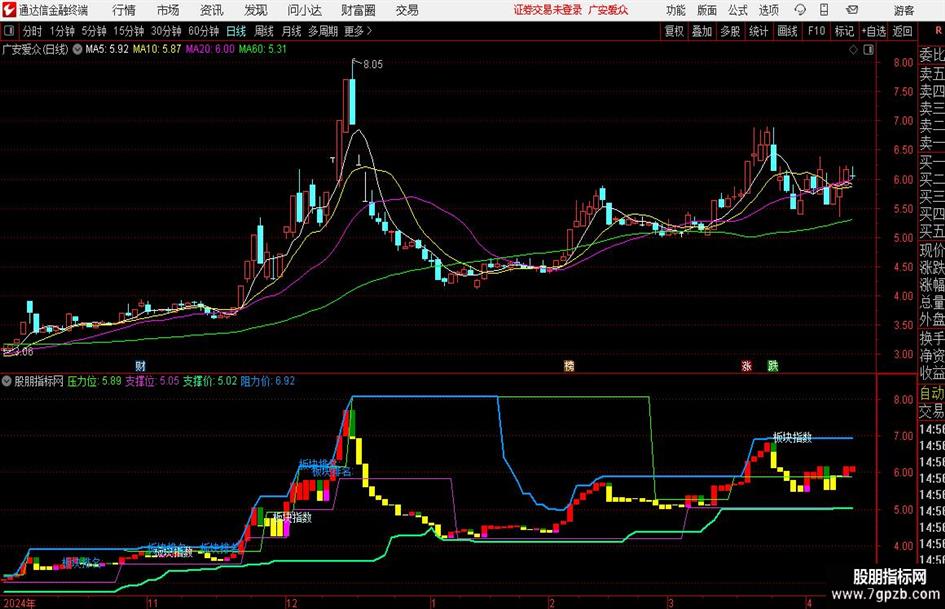Click the 压力位: 5.89 indicator value
This screenshot has width=945, height=609.
[x=94, y=381]
